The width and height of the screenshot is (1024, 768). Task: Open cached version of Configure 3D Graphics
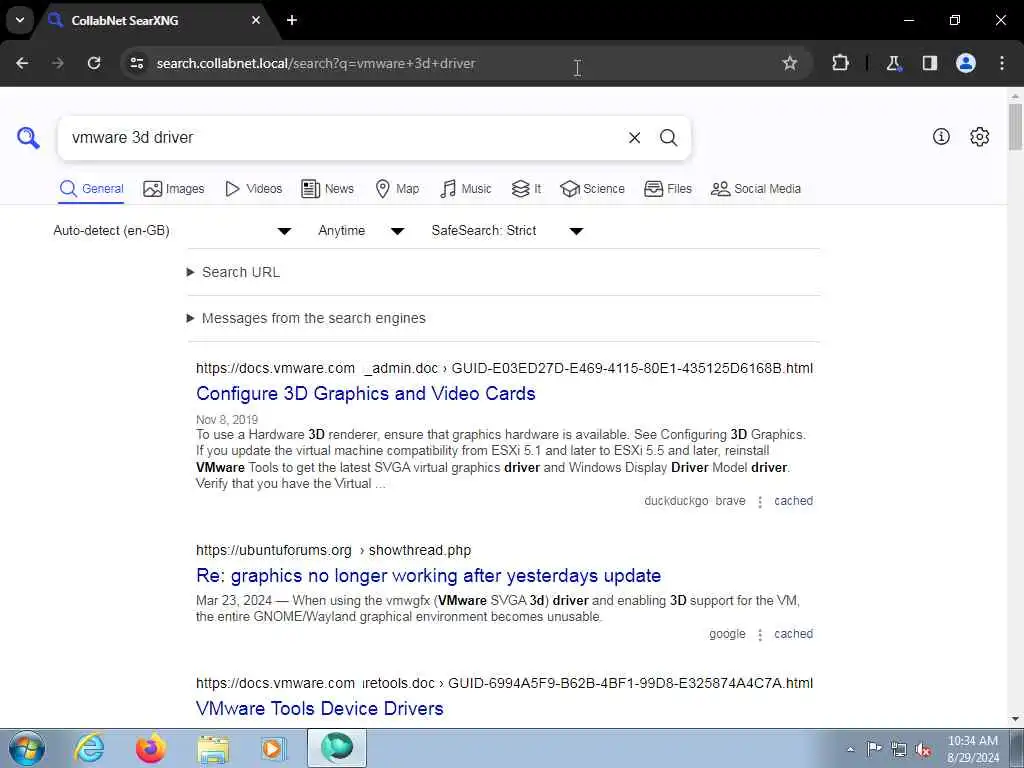point(793,501)
